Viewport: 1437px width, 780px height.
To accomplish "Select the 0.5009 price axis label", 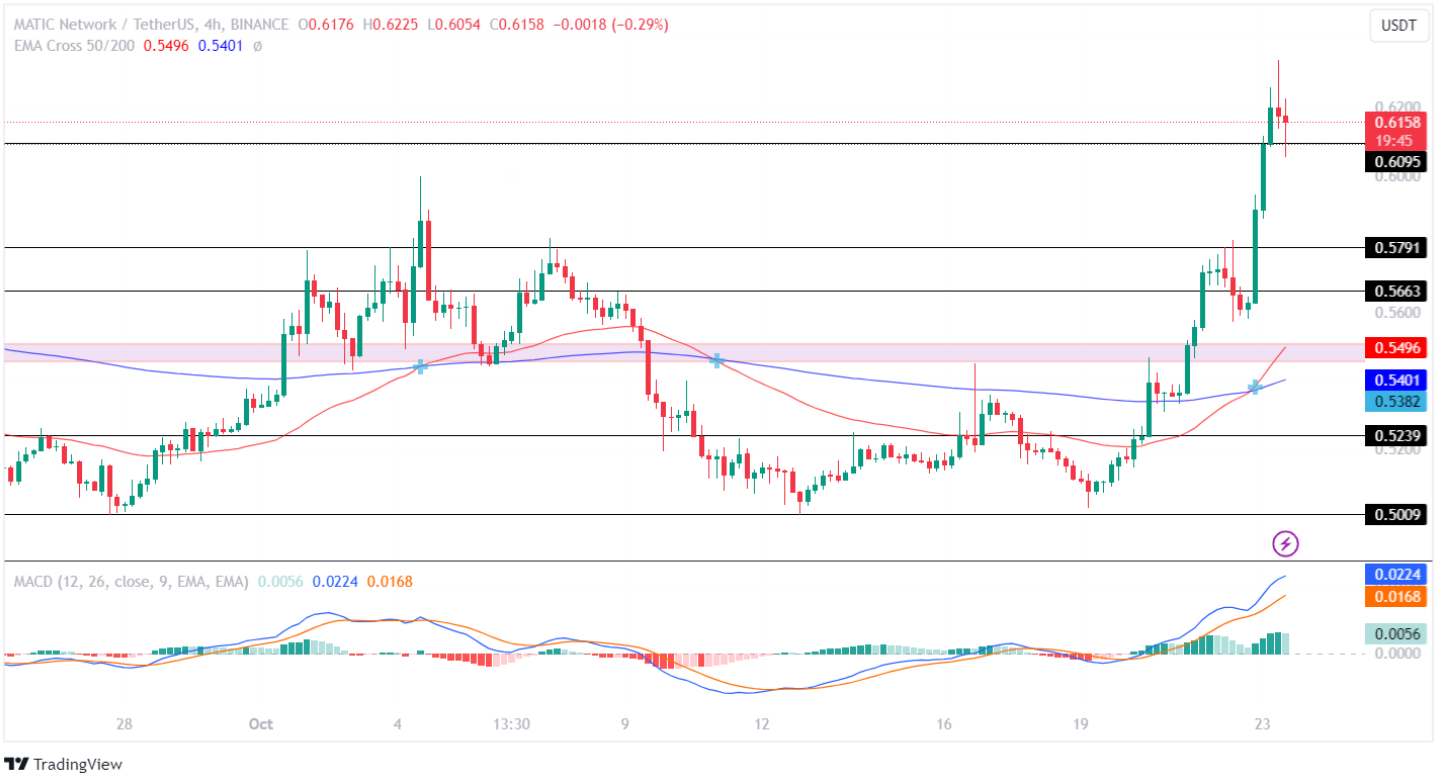I will coord(1396,515).
